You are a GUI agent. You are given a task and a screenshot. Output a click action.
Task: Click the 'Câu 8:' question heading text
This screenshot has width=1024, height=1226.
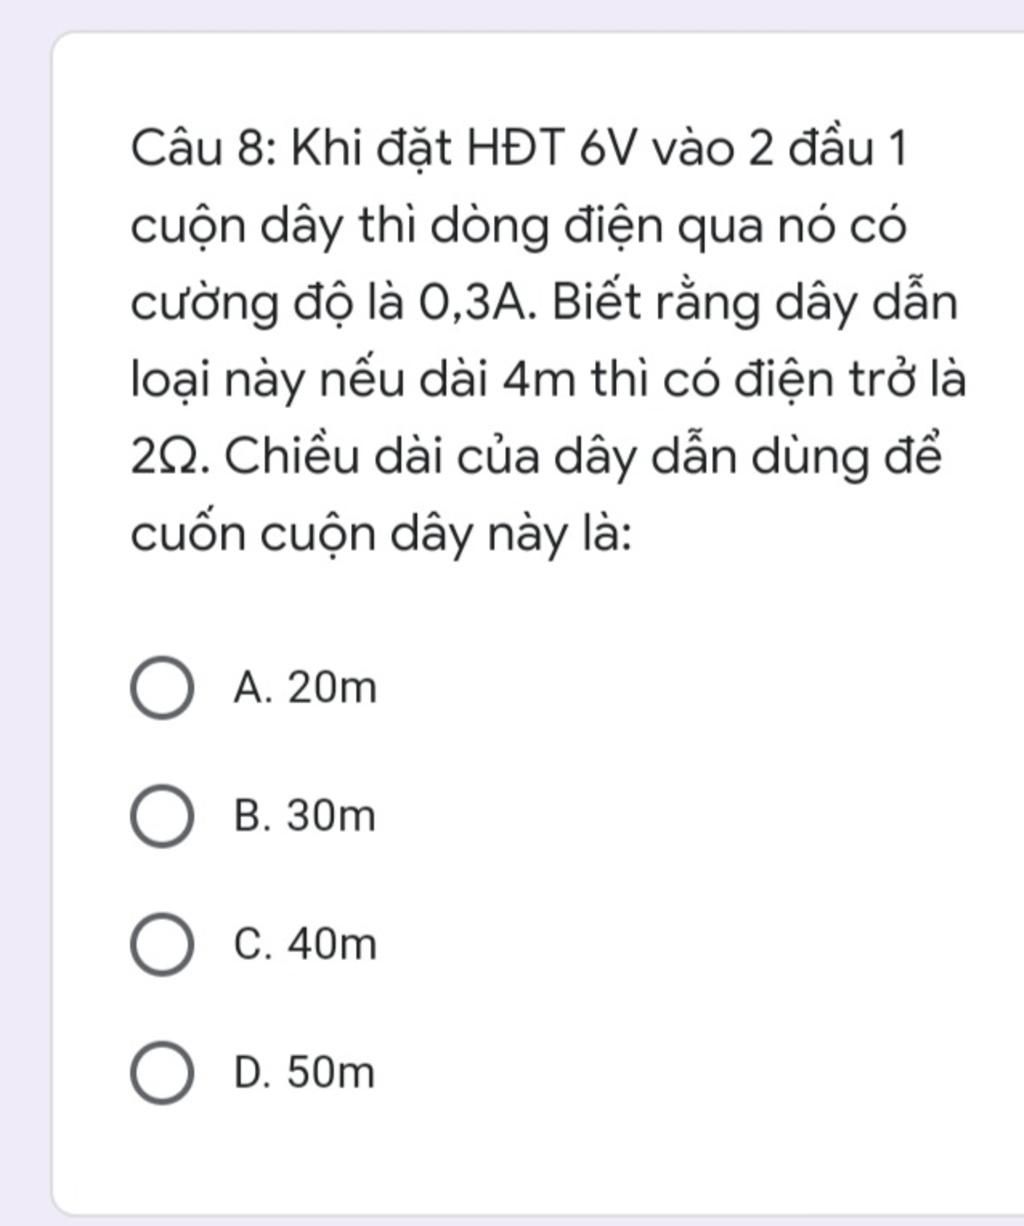pyautogui.click(x=198, y=150)
